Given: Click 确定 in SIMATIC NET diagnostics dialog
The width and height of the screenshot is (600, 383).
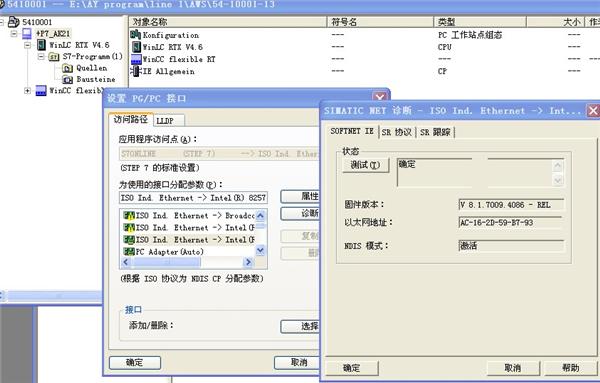Looking at the screenshot, I should coord(351,368).
